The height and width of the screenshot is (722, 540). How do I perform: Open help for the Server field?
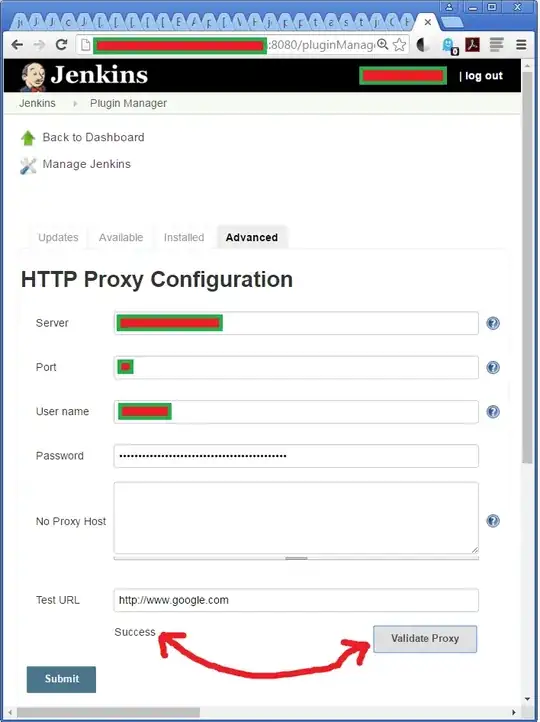[x=493, y=323]
